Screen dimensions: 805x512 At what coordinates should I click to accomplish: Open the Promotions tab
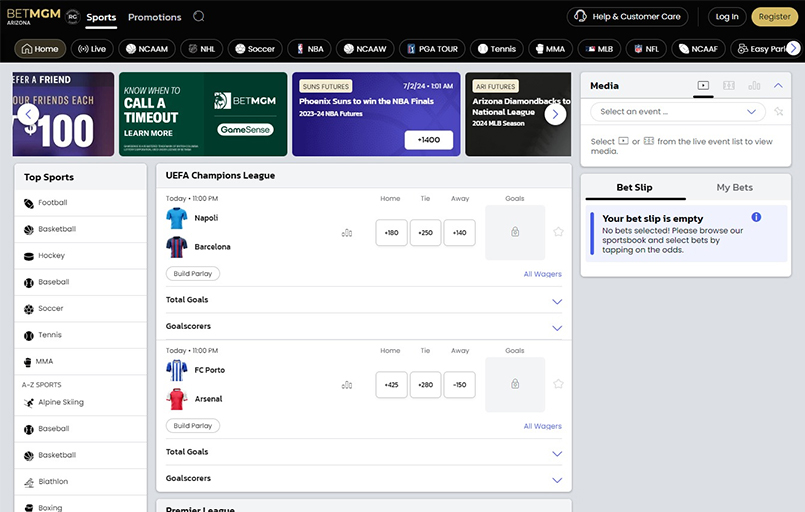[155, 17]
